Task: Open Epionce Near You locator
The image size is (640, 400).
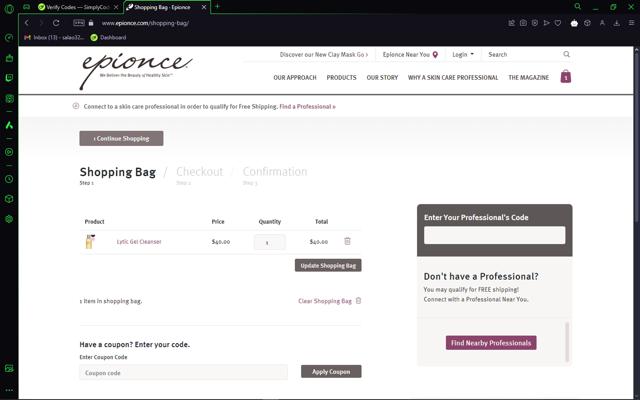Action: point(410,54)
